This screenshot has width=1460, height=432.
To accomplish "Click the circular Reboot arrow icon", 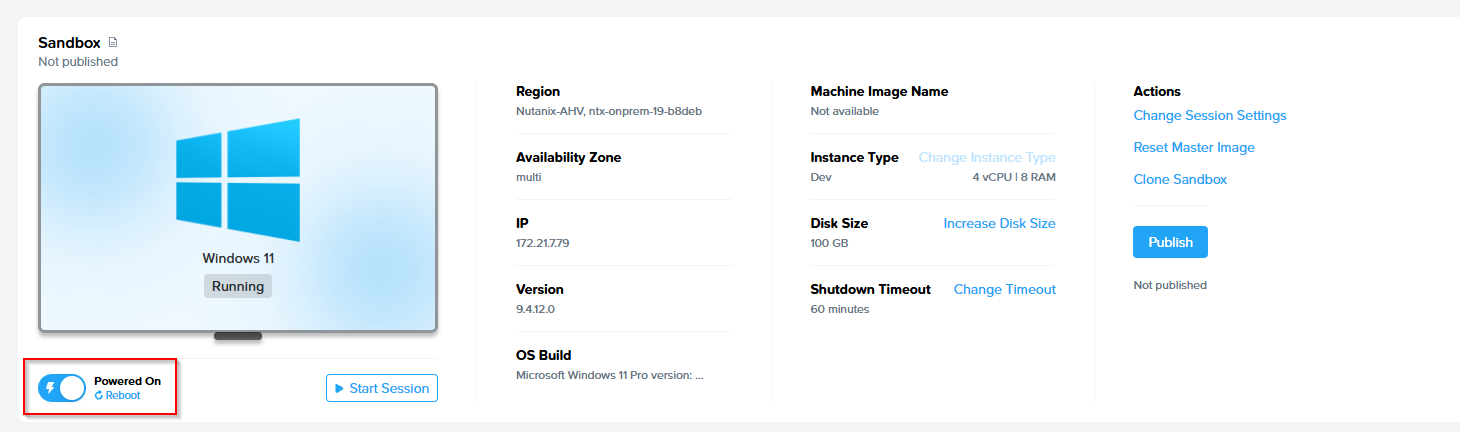I will [99, 396].
